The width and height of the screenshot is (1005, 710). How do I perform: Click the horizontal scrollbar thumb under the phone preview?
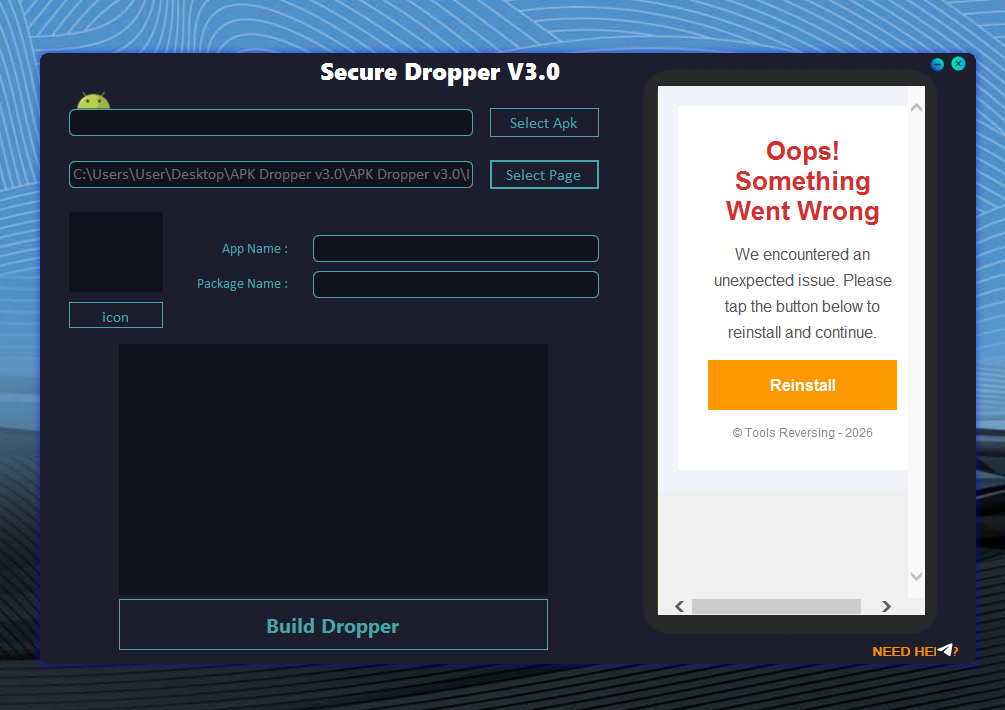[775, 606]
